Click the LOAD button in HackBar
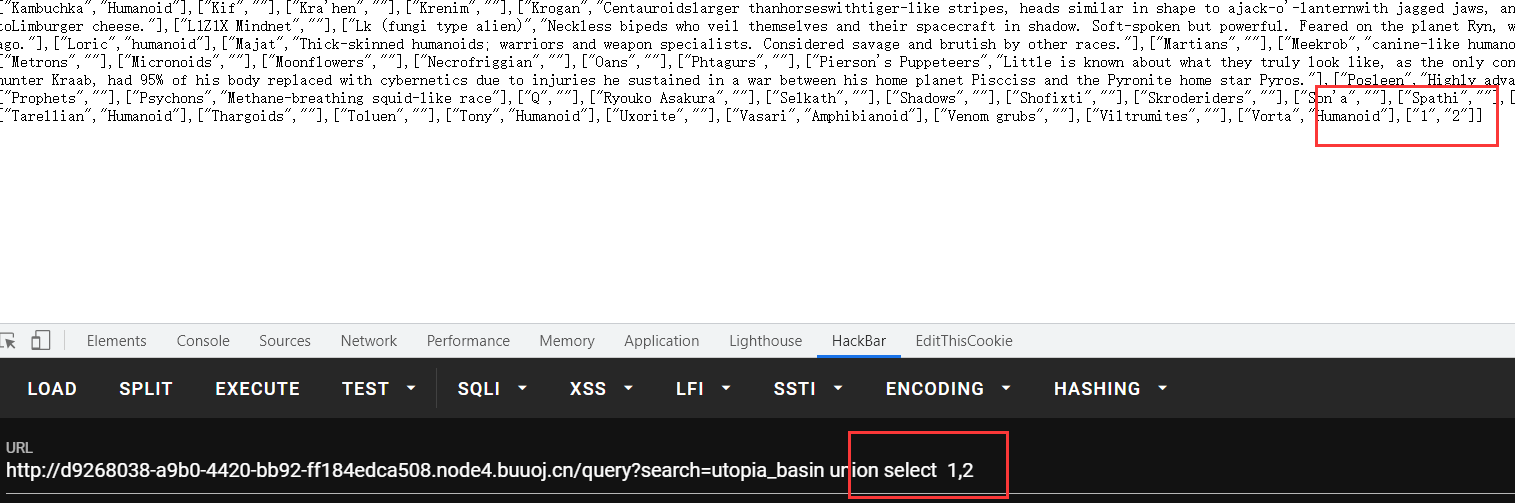This screenshot has height=503, width=1515. click(x=52, y=388)
